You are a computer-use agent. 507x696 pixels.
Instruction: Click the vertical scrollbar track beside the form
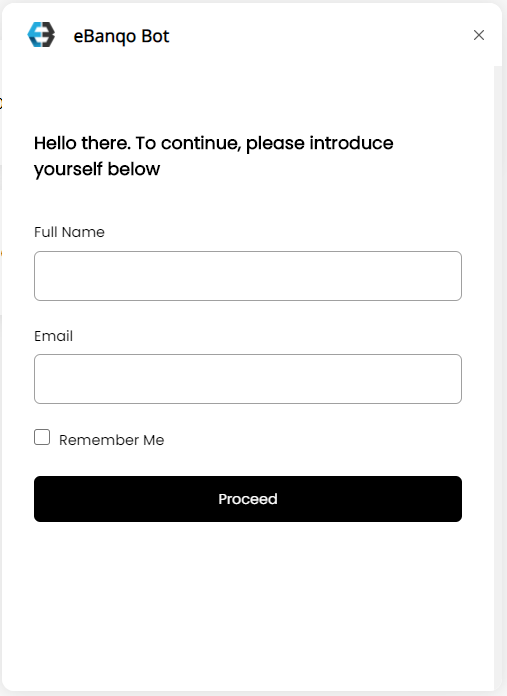tap(499, 377)
